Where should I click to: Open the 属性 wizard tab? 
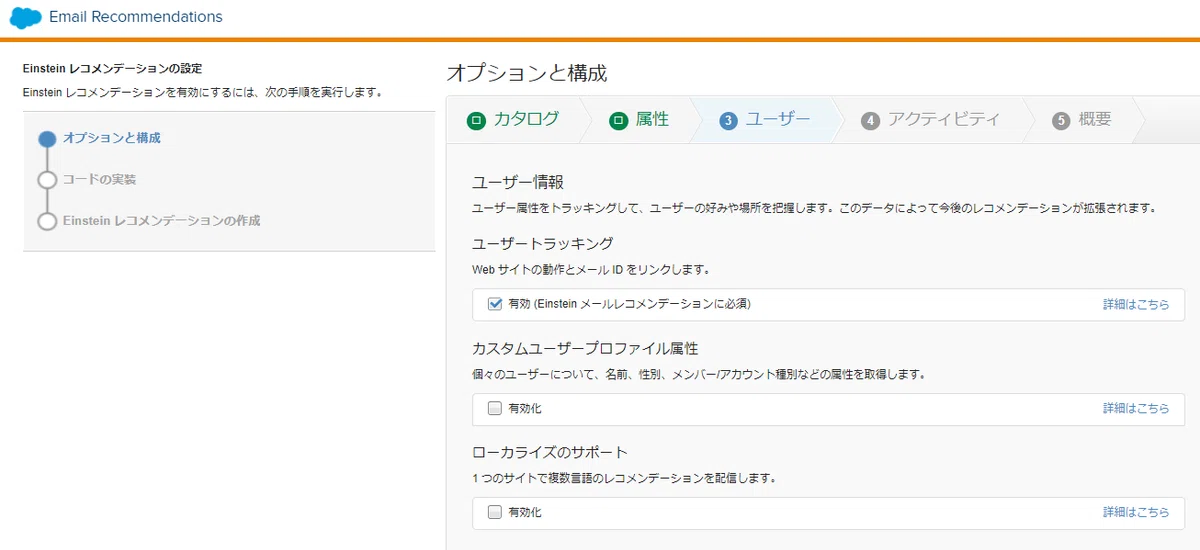[638, 120]
